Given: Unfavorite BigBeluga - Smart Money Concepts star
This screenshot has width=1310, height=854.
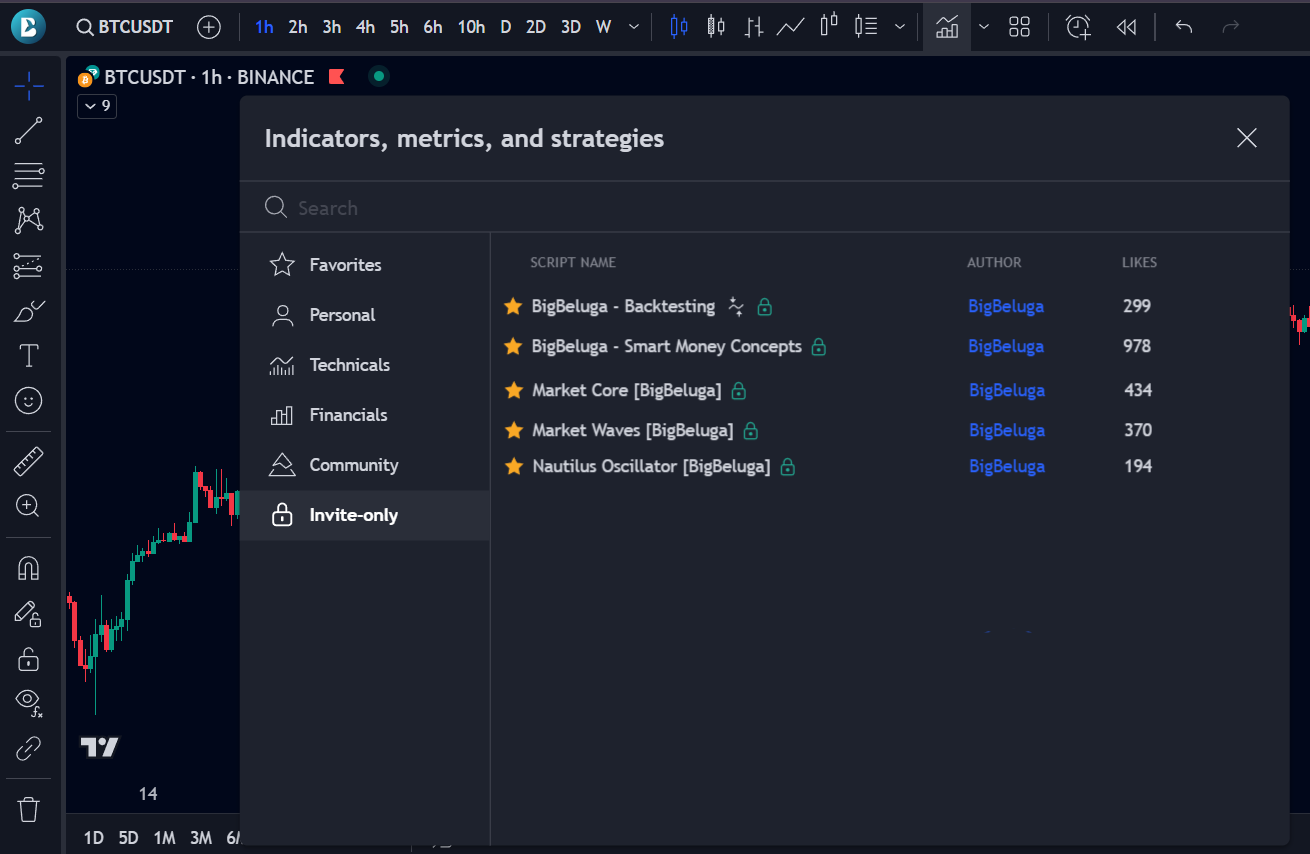Looking at the screenshot, I should tap(513, 346).
